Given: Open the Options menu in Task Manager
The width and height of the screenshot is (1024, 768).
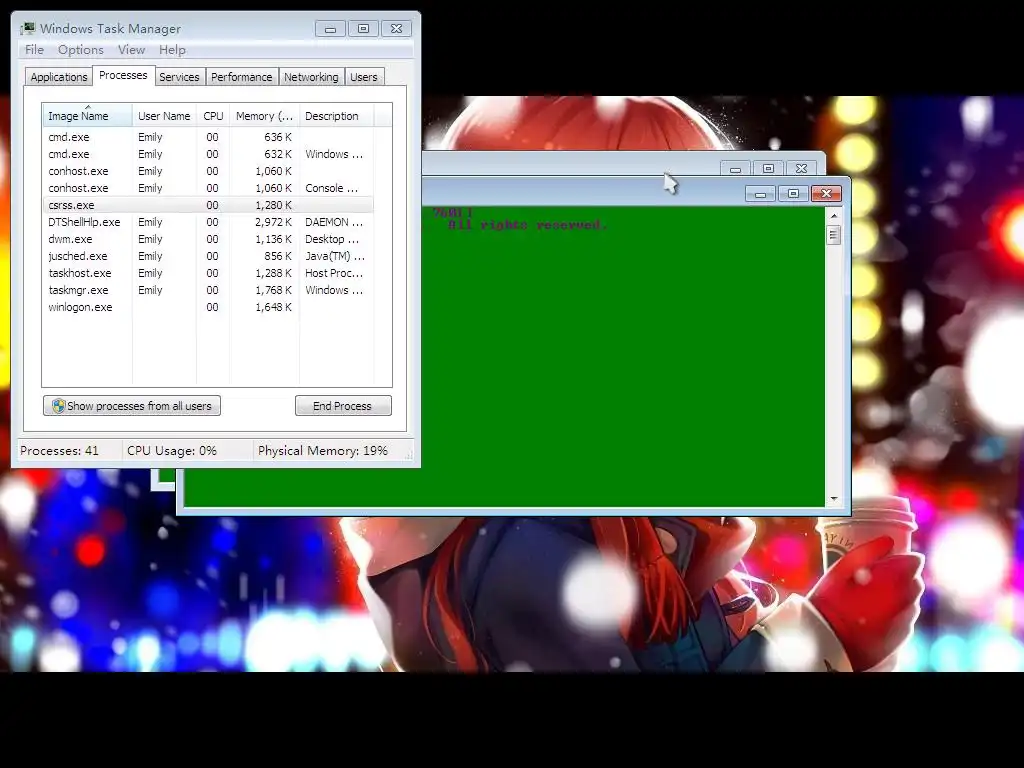Looking at the screenshot, I should click(x=80, y=50).
